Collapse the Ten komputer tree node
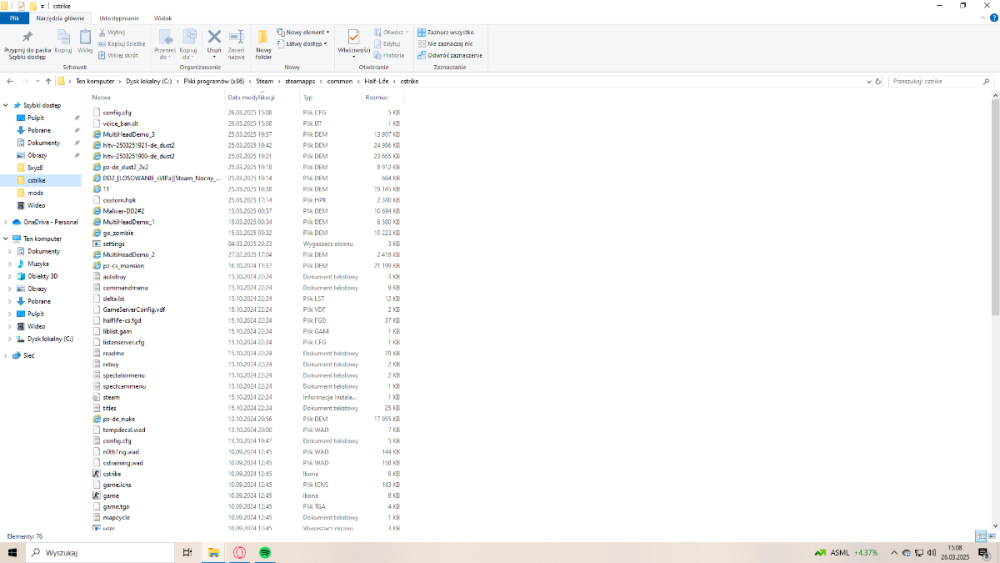The image size is (1000, 563). point(6,238)
